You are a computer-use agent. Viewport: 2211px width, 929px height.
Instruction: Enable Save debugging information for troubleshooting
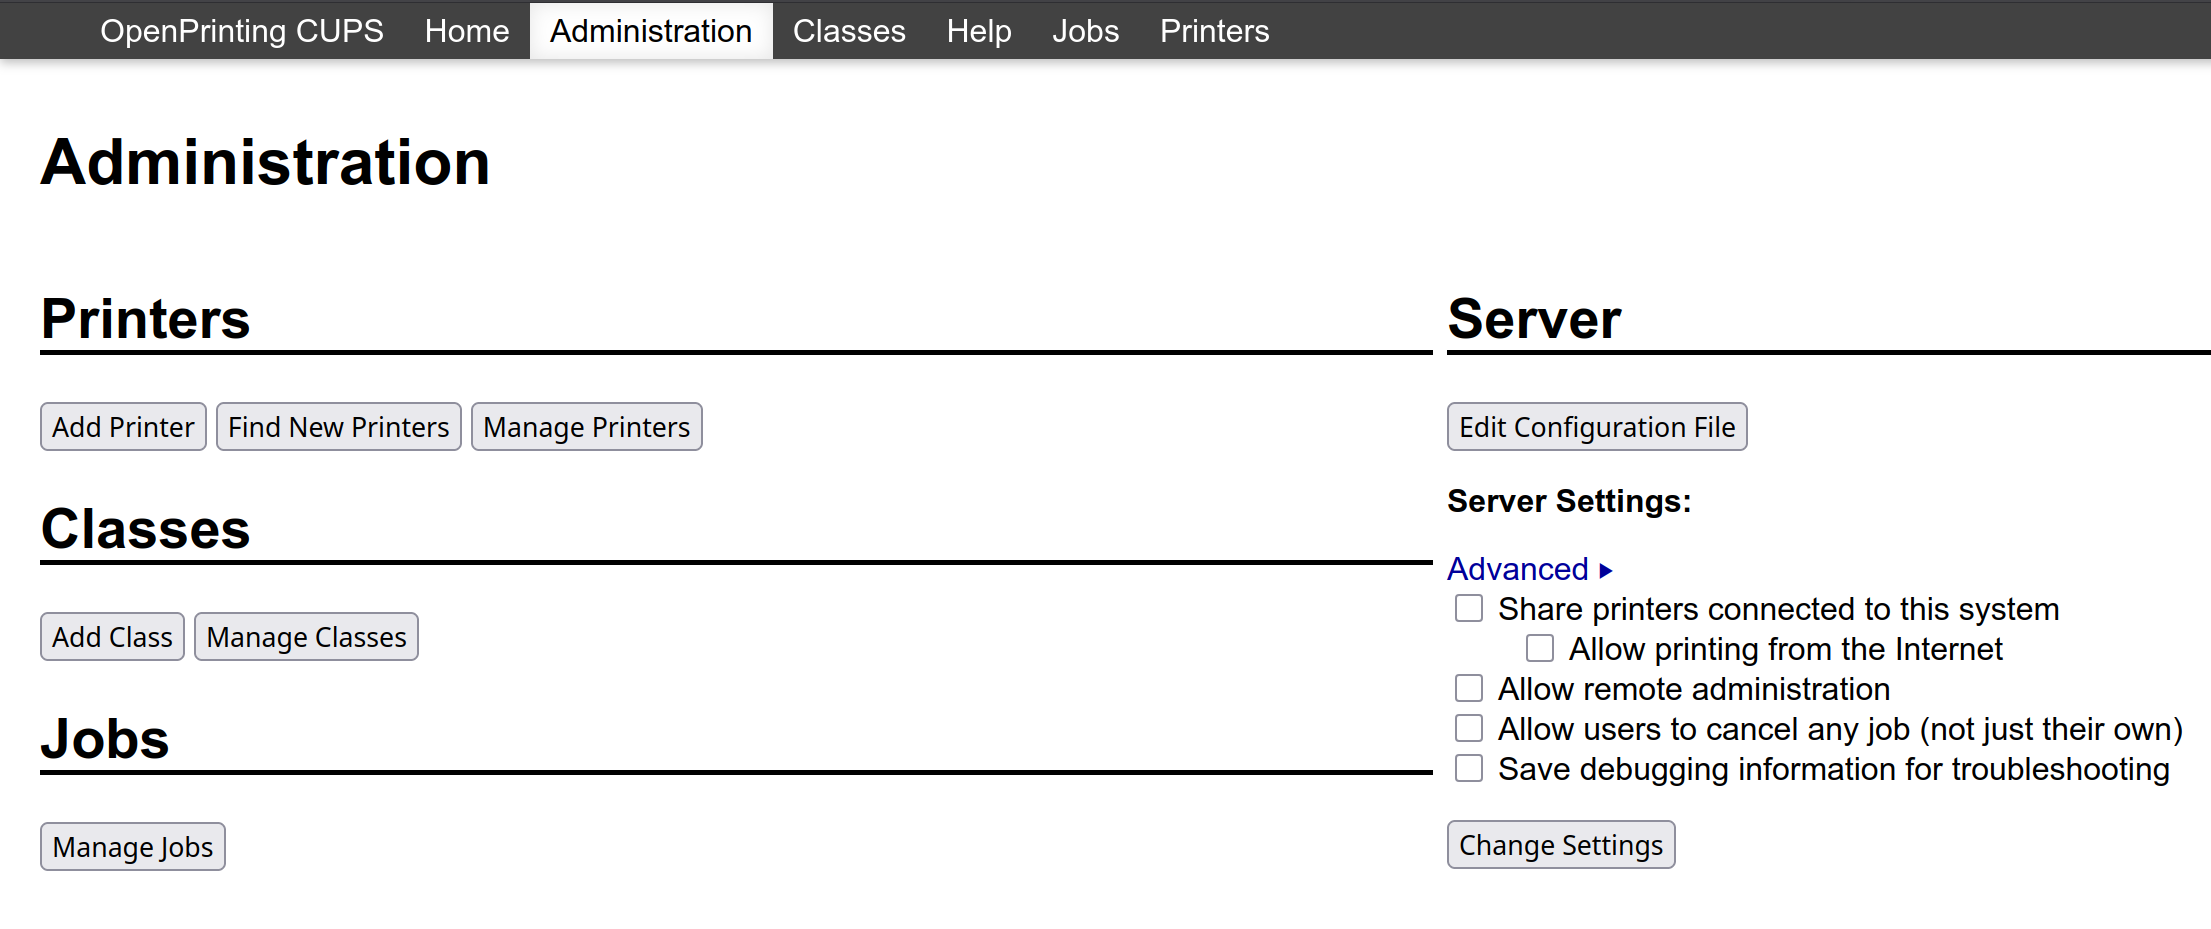click(x=1469, y=768)
